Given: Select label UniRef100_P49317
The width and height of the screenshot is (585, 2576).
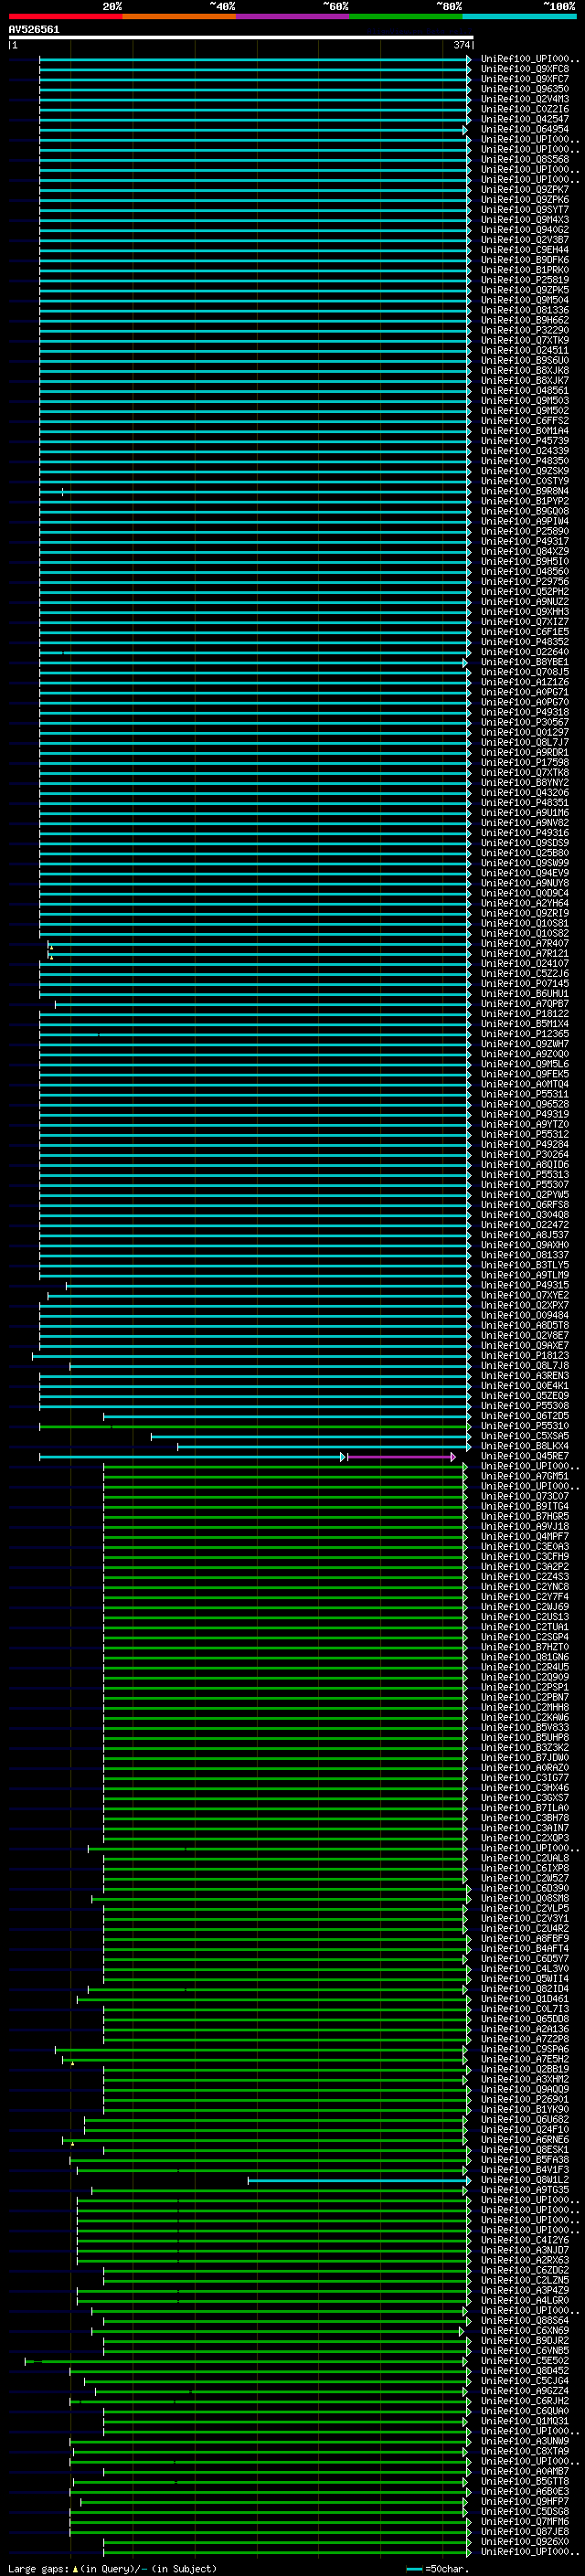Looking at the screenshot, I should (x=524, y=541).
